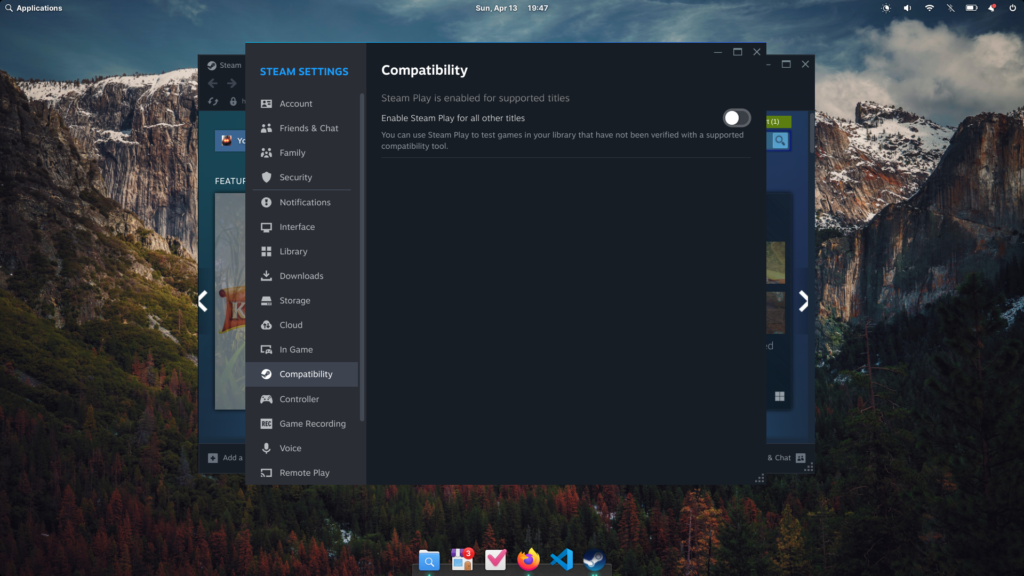
Task: Launch Firefox from the dock
Action: coord(528,560)
